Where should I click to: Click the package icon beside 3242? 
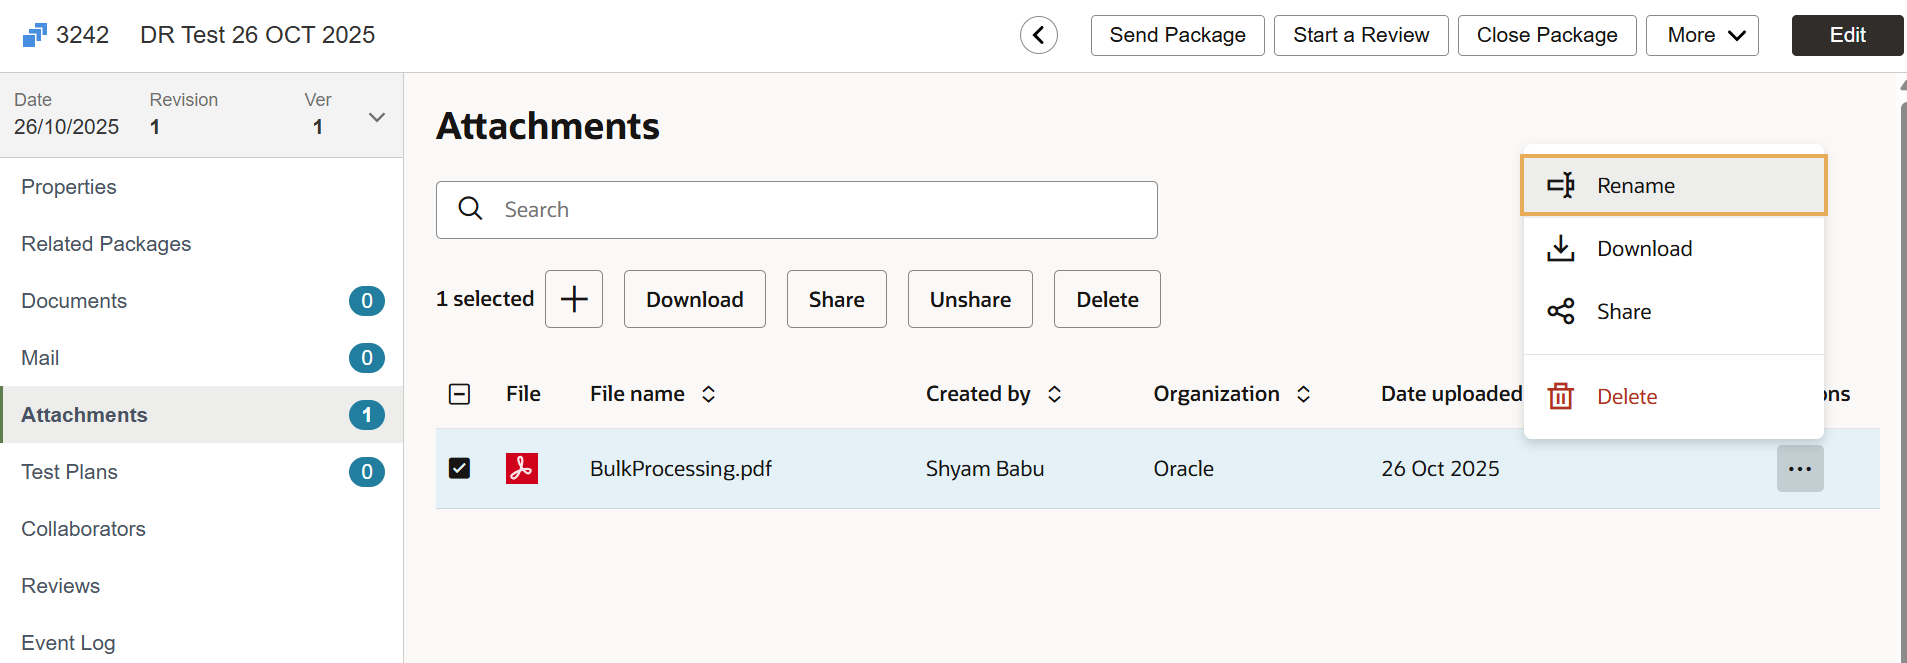(x=34, y=35)
